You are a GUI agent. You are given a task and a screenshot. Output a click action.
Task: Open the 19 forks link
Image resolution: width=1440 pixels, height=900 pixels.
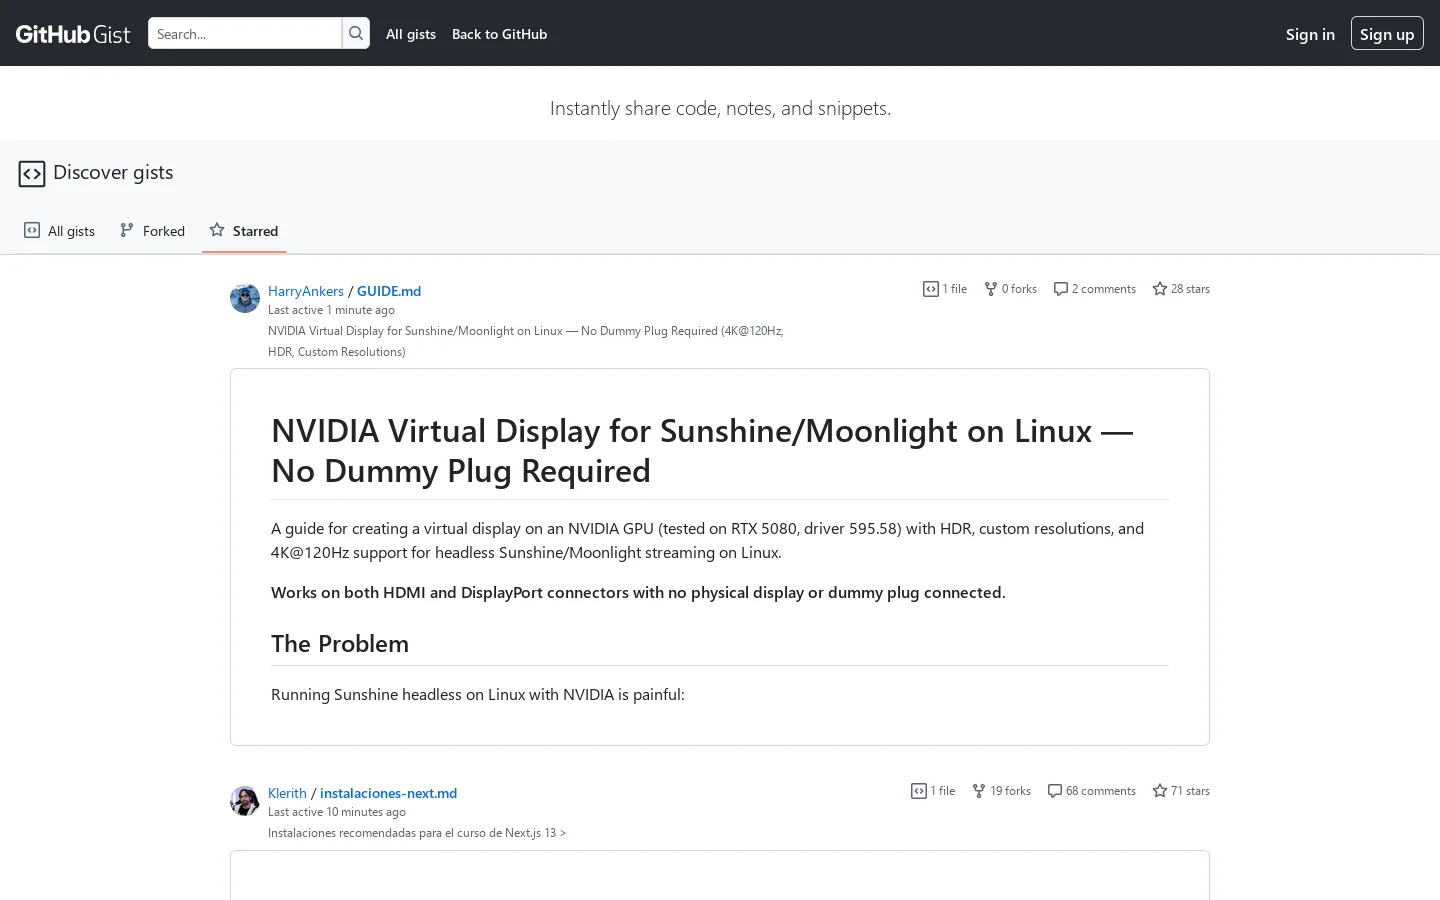point(1001,791)
